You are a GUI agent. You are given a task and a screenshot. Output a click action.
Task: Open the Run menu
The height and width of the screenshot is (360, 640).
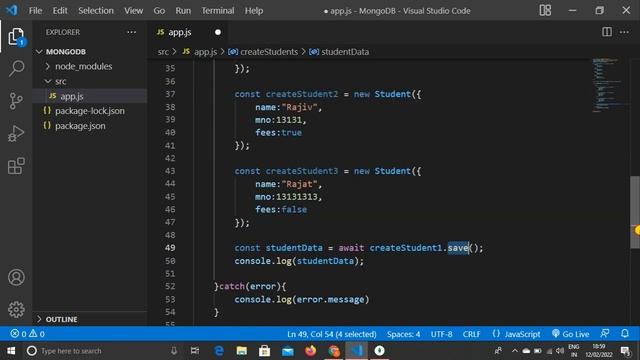click(x=183, y=11)
